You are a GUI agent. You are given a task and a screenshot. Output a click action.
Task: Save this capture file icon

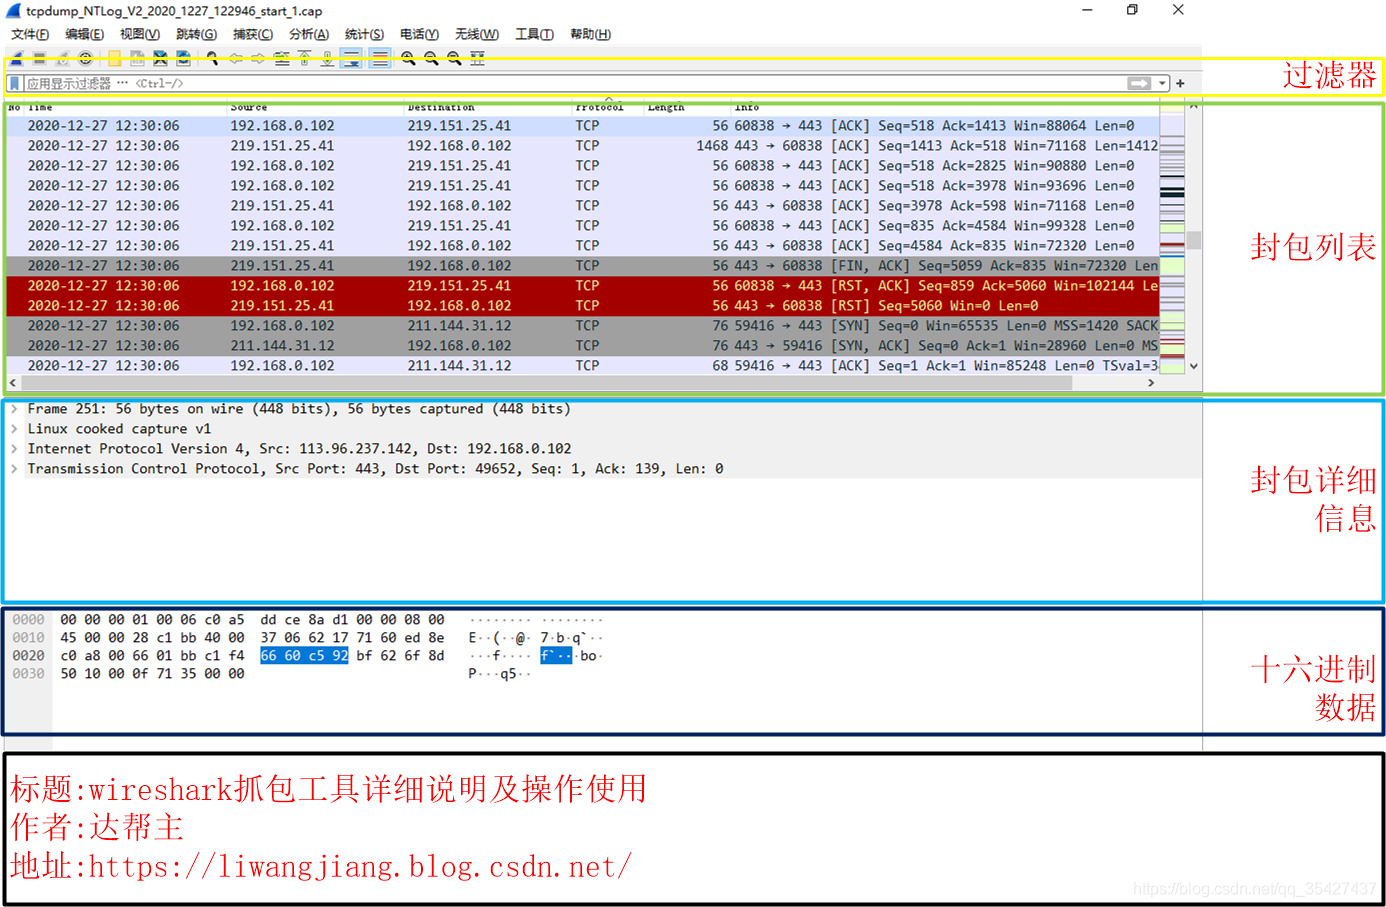click(138, 59)
